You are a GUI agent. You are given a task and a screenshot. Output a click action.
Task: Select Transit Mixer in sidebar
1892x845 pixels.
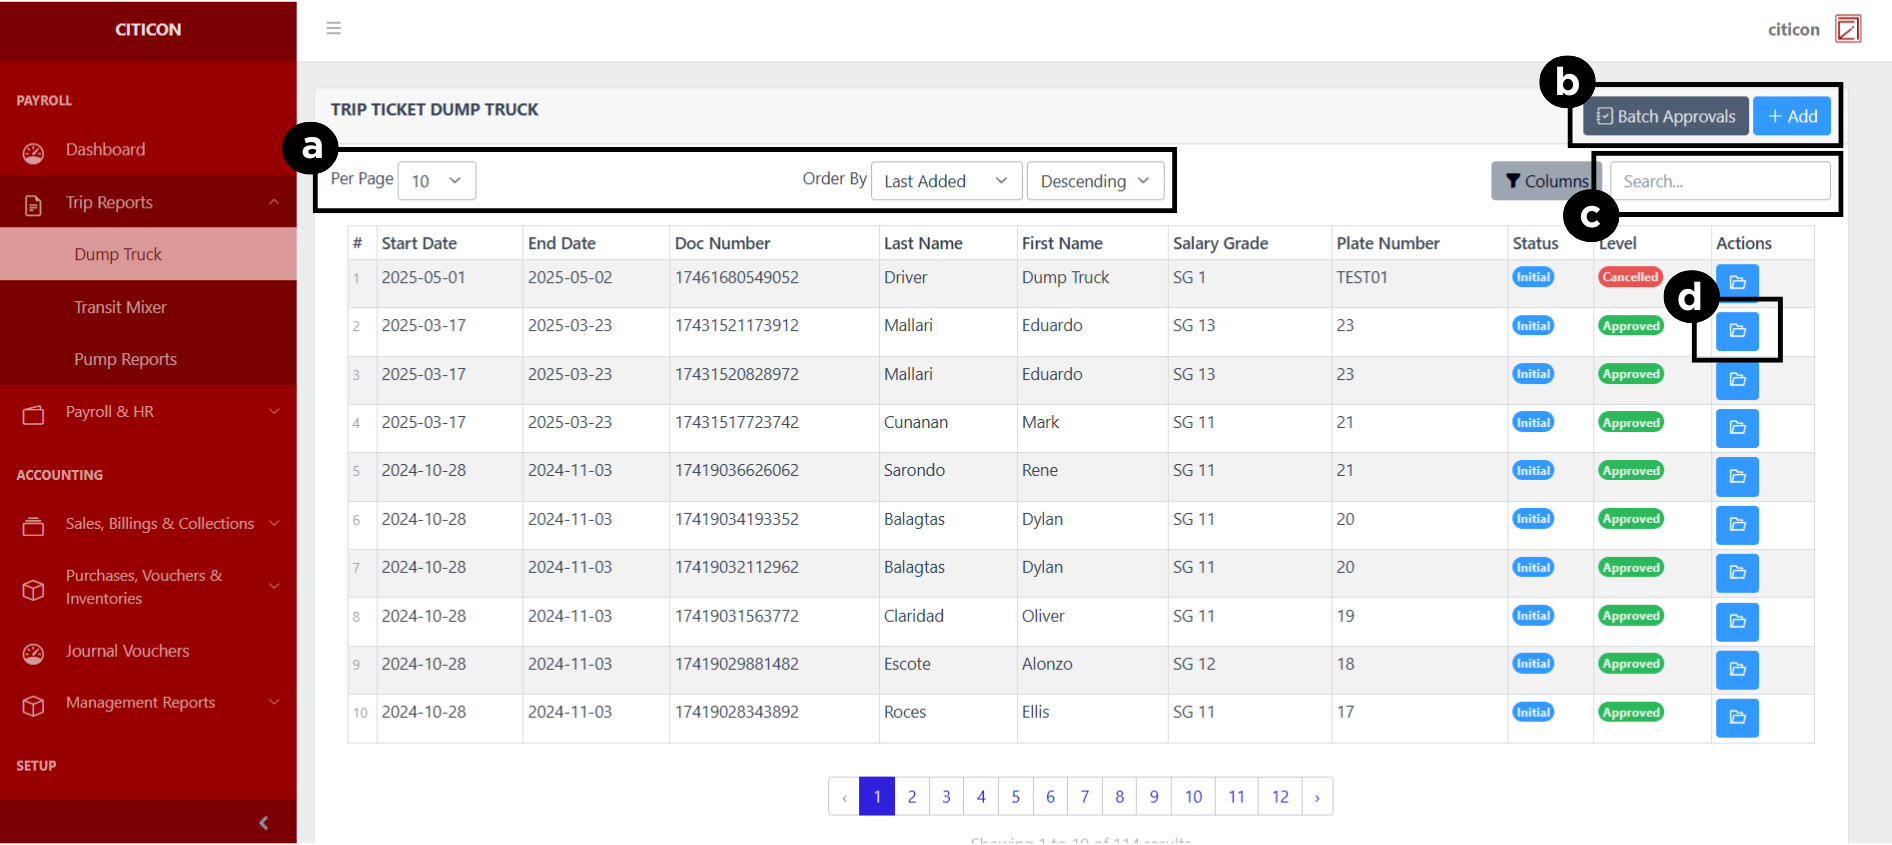click(x=120, y=307)
